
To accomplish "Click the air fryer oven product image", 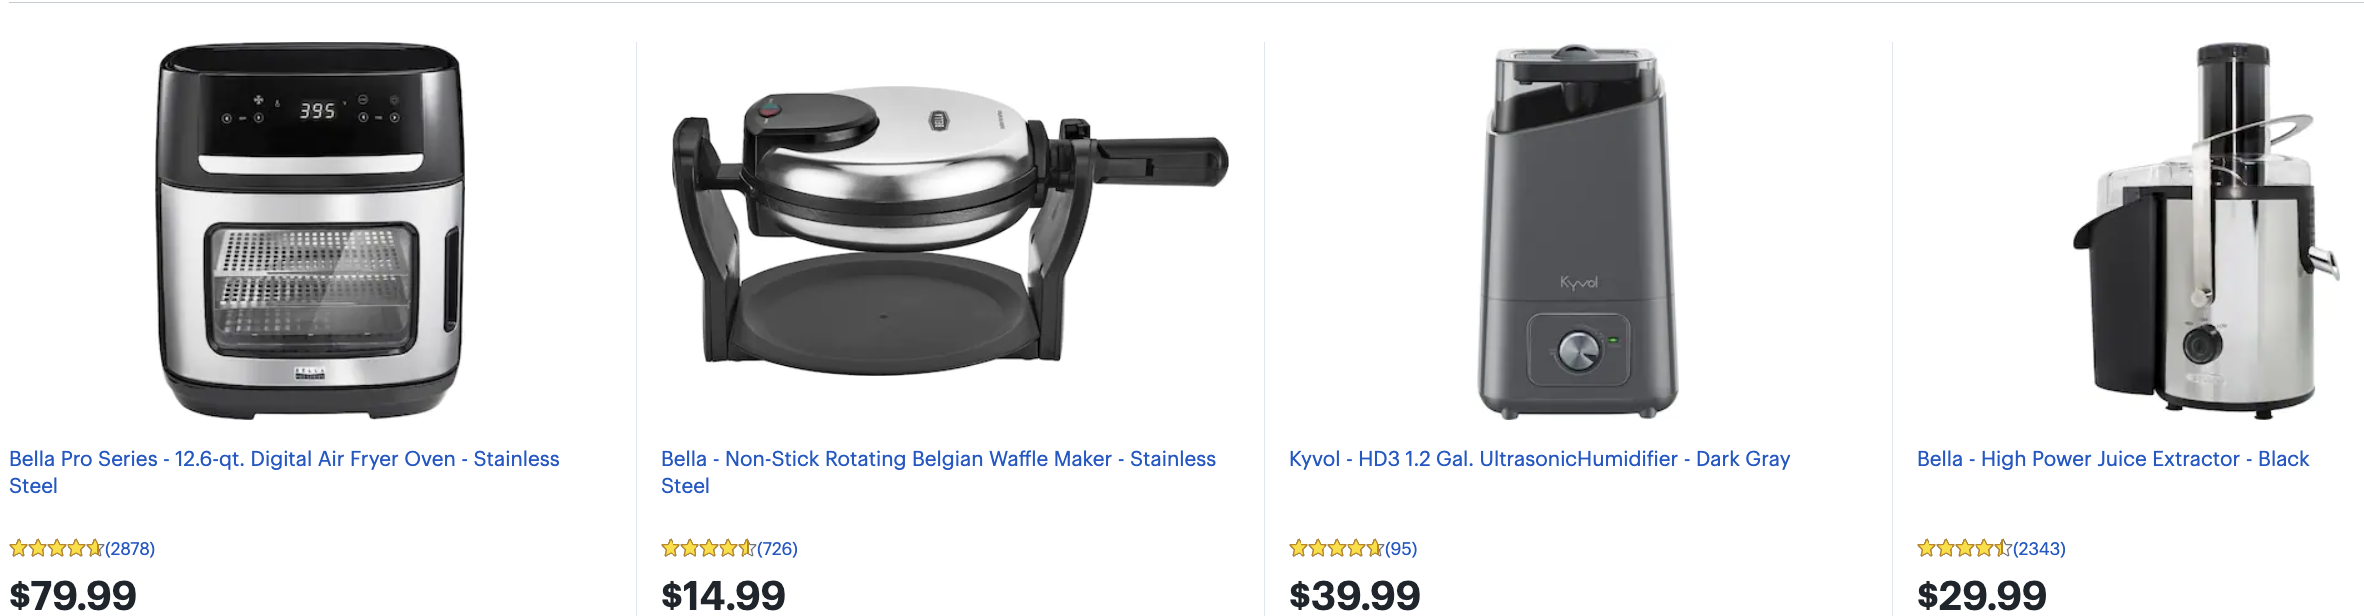I will 310,230.
